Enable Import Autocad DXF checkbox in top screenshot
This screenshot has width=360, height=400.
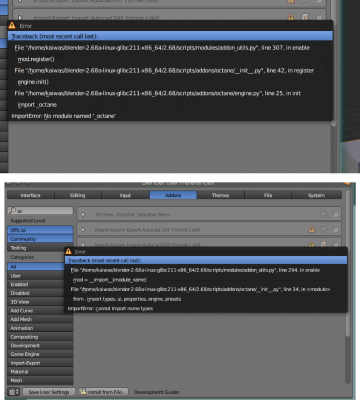coord(319,17)
